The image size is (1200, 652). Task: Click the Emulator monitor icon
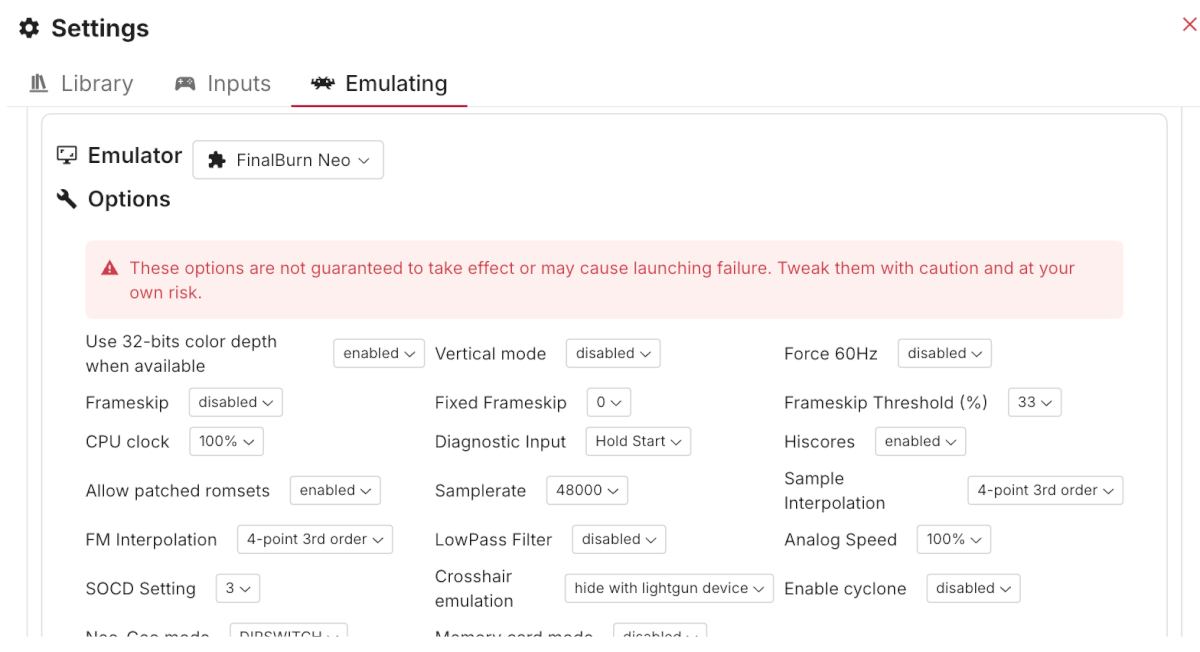point(67,155)
